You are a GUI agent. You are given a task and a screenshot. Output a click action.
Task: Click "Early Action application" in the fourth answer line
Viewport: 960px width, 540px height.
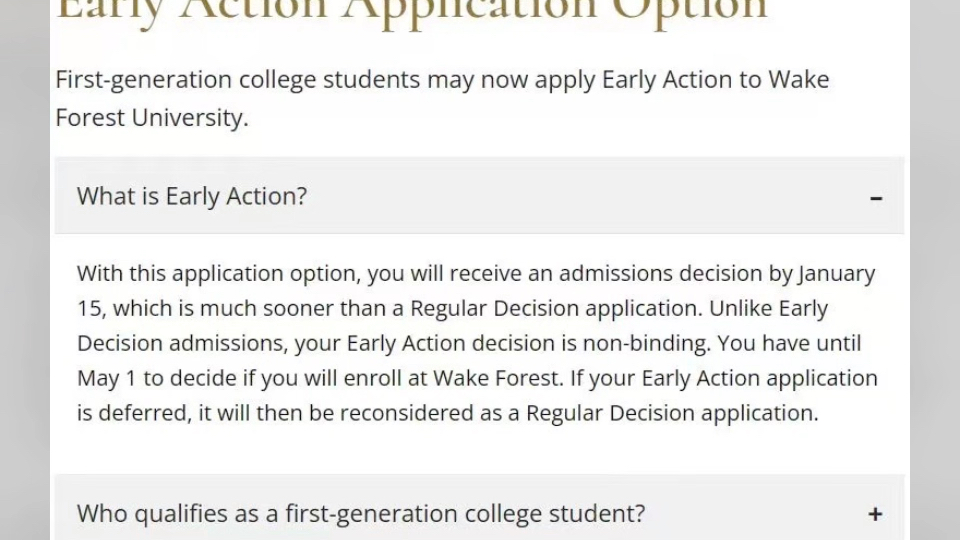759,379
